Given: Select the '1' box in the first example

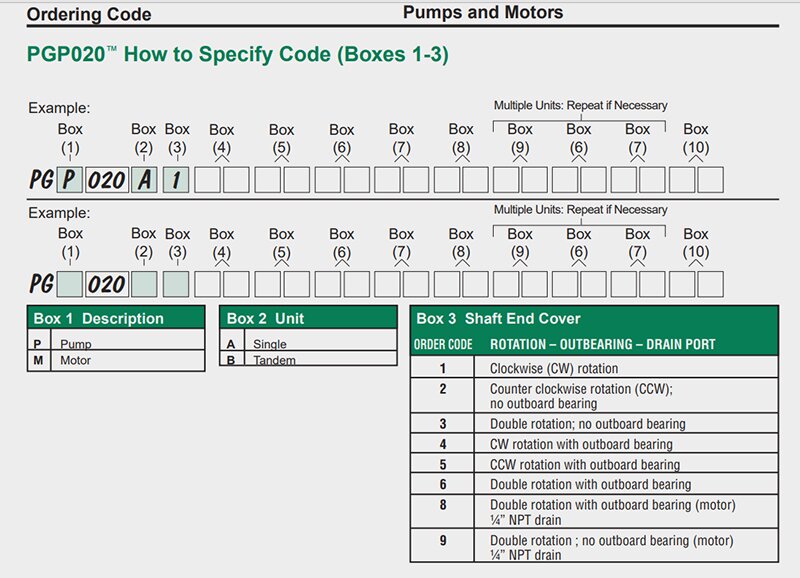Looking at the screenshot, I should (176, 180).
